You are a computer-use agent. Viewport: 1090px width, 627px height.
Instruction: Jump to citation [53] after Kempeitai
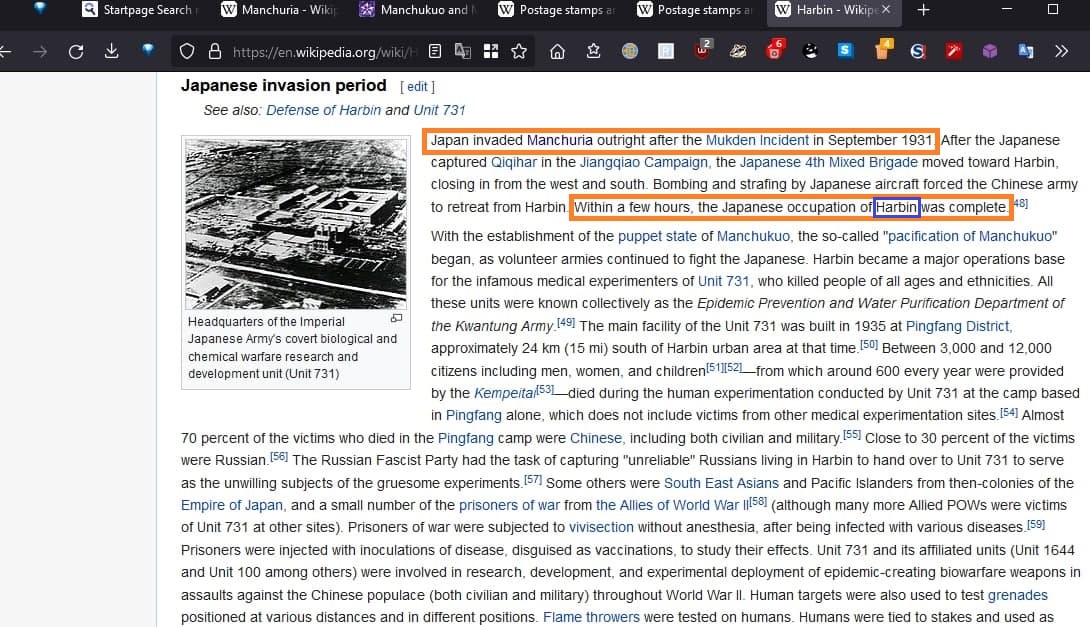pos(545,389)
